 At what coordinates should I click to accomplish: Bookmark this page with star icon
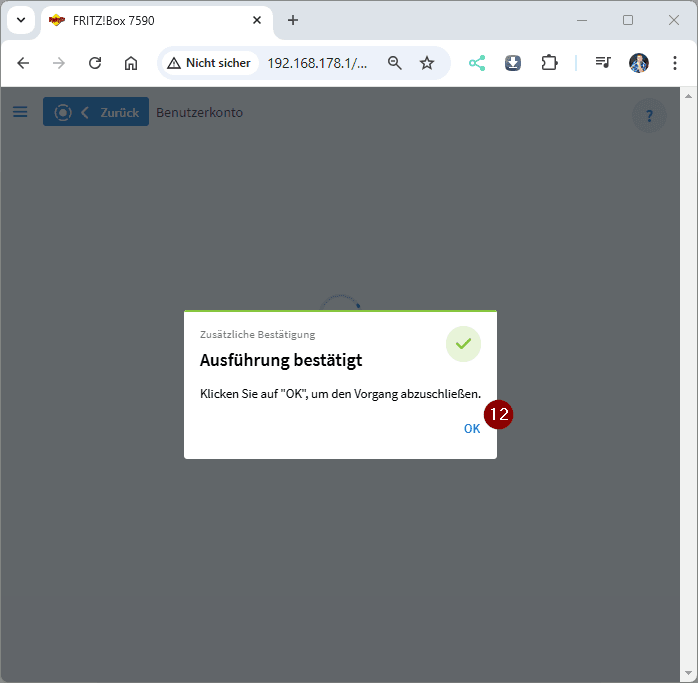tap(427, 63)
